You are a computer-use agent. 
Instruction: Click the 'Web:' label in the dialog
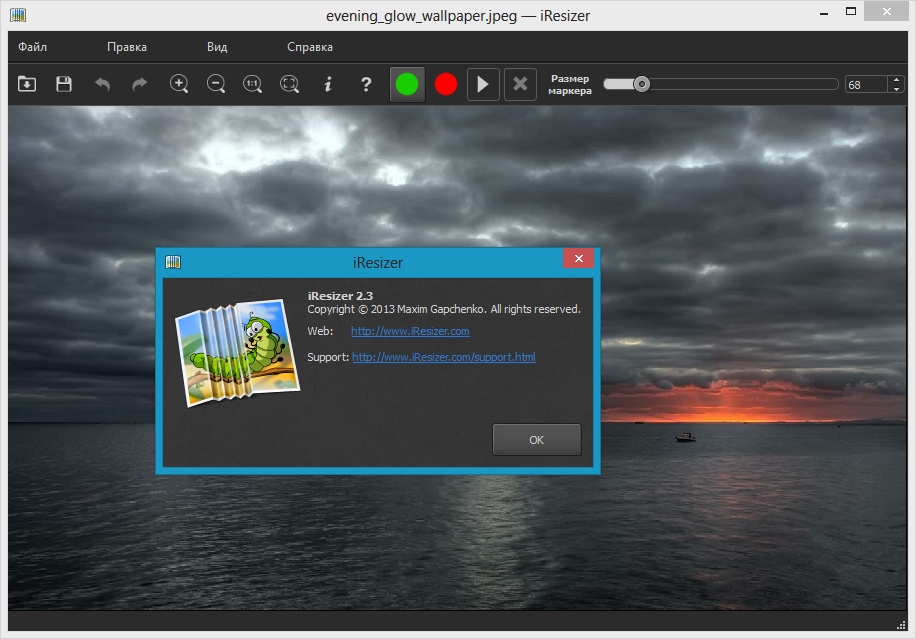coord(320,331)
